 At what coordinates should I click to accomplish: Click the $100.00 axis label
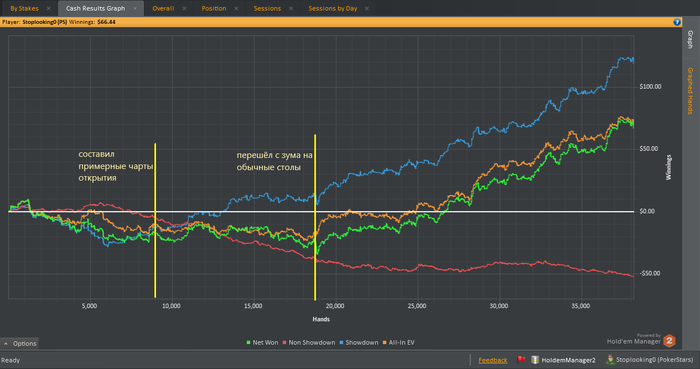pos(650,87)
